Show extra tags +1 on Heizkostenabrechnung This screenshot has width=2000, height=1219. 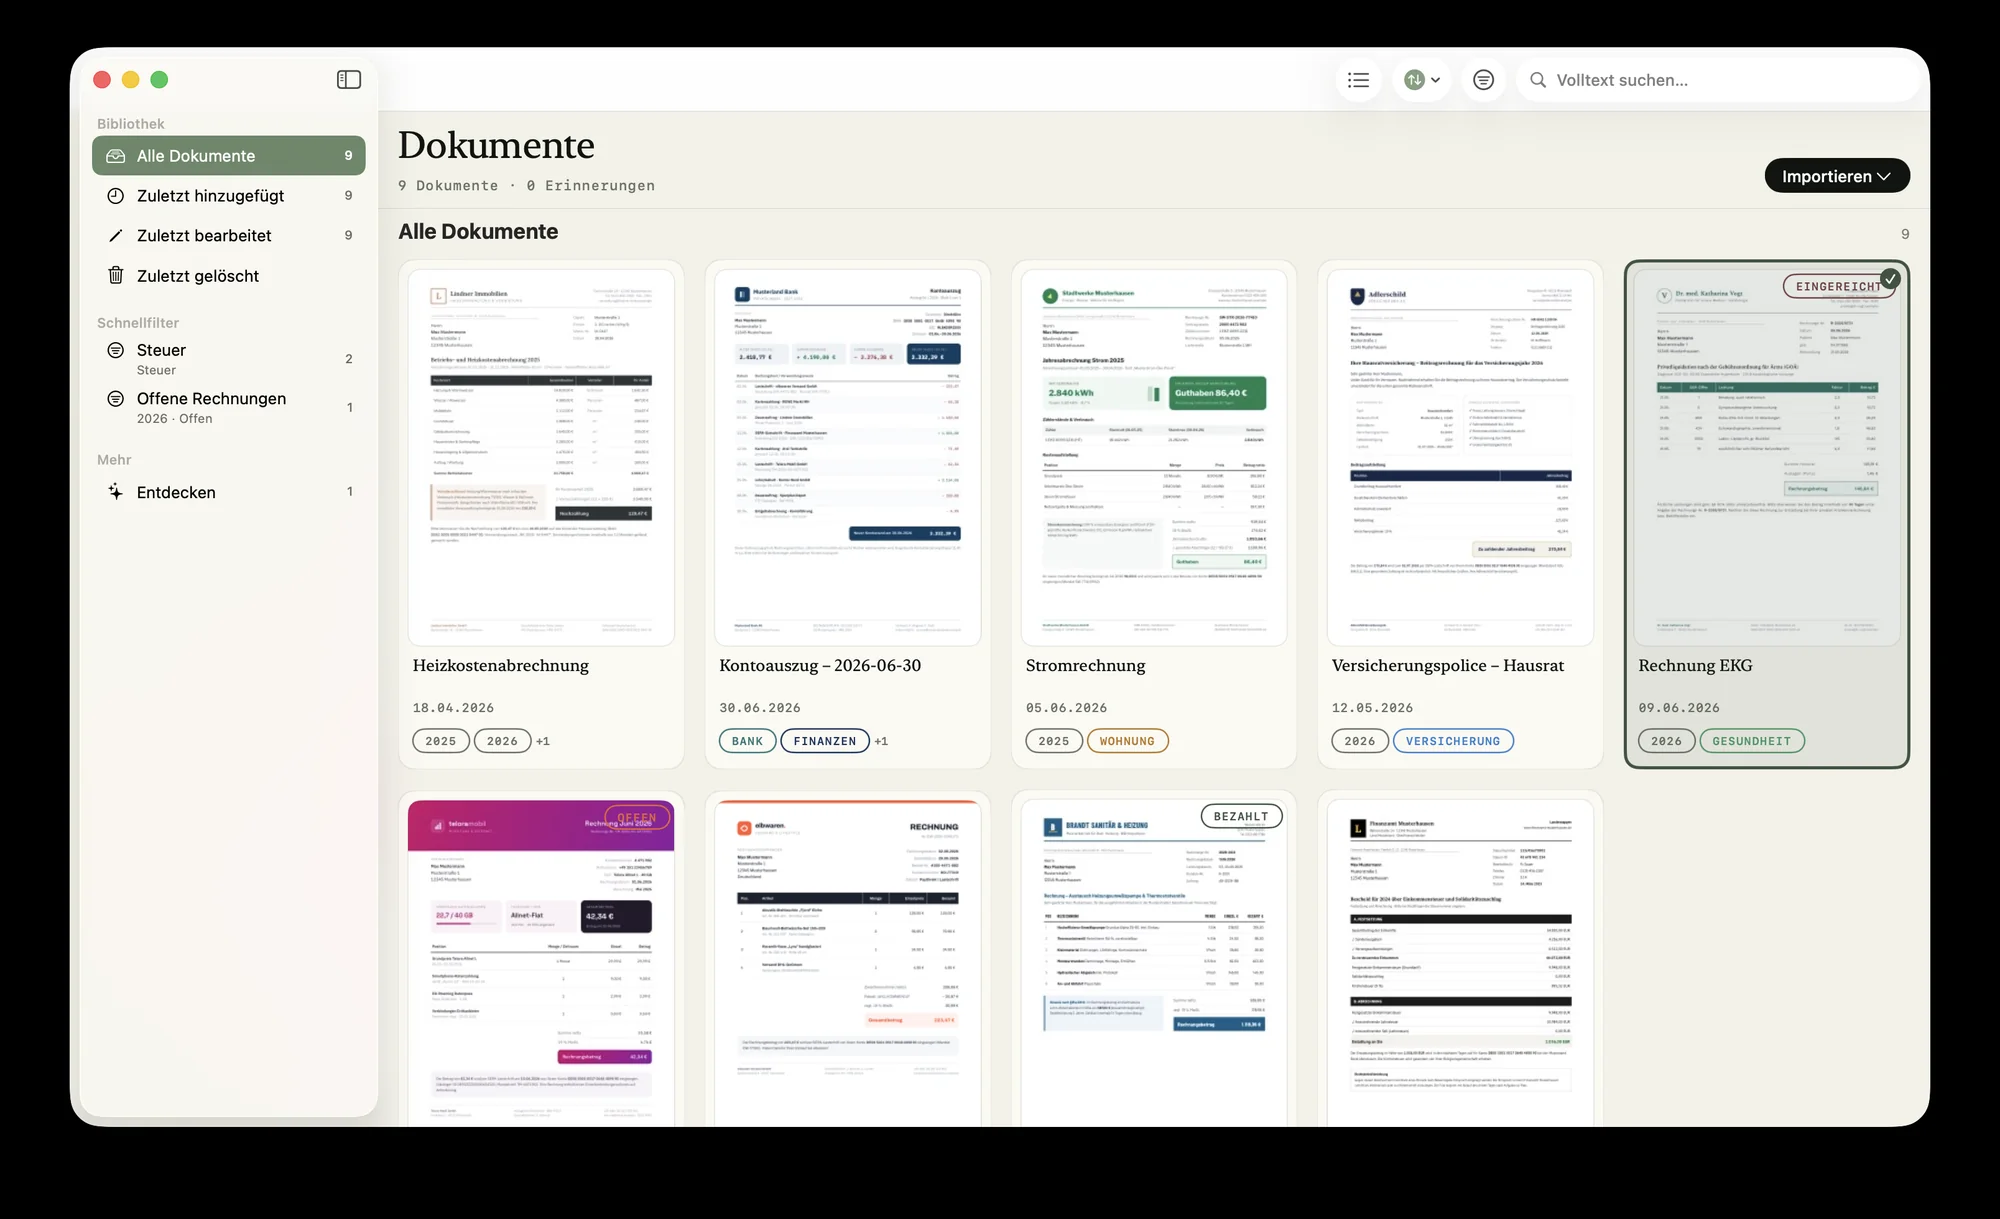coord(543,741)
